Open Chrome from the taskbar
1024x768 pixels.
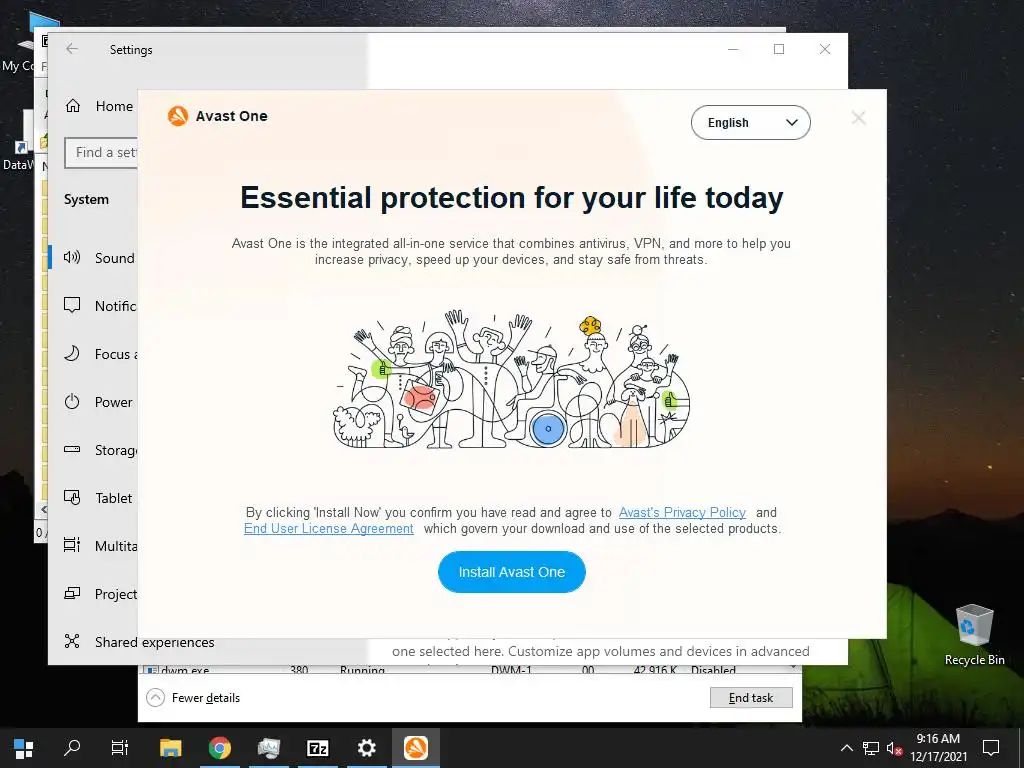click(219, 748)
